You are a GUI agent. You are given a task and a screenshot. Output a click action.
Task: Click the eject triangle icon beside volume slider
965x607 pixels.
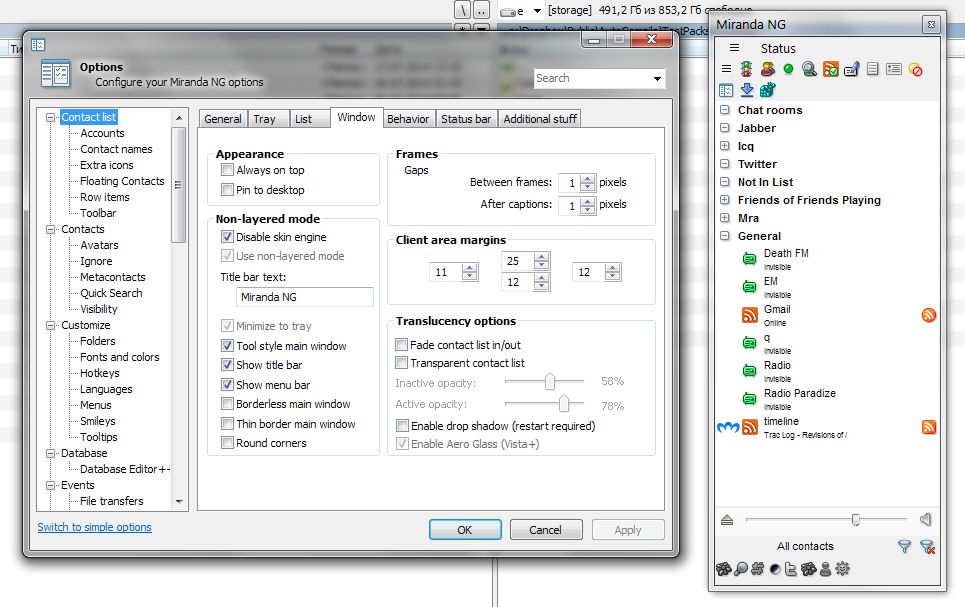(x=727, y=520)
